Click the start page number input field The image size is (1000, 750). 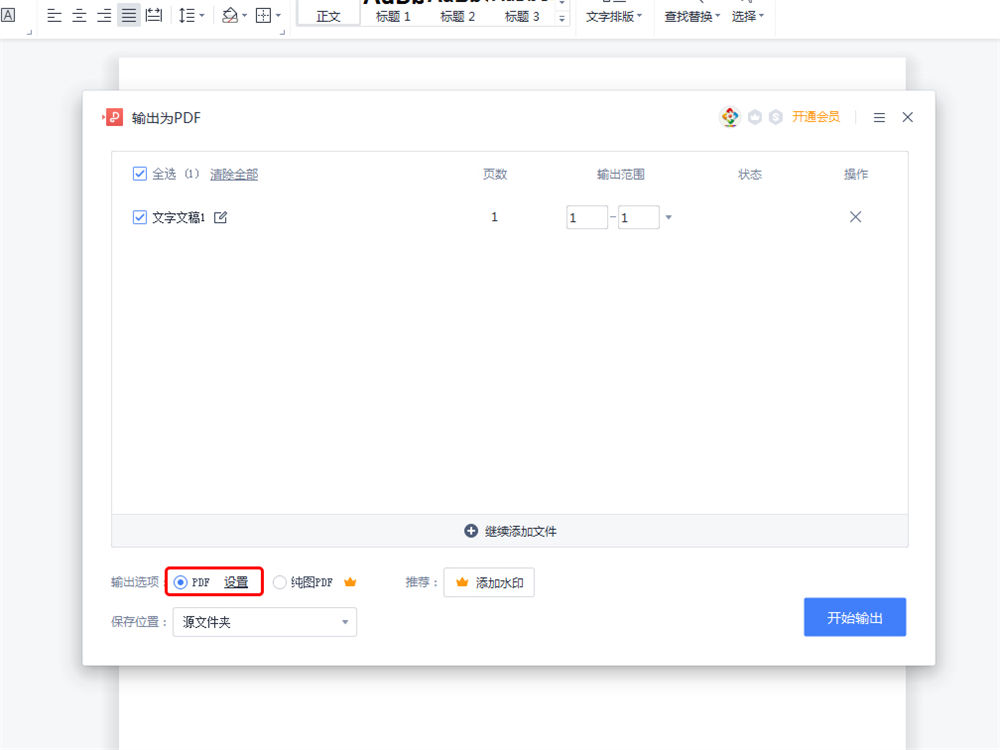[586, 217]
